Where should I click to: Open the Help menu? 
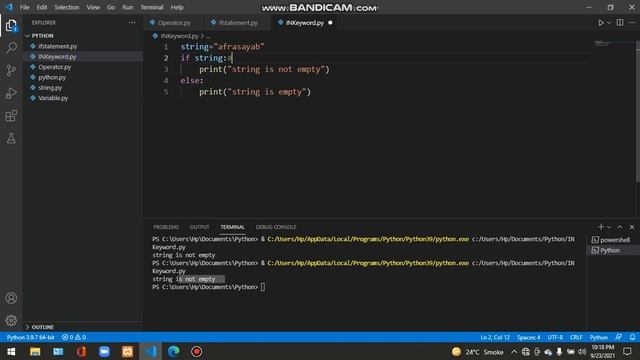177,7
